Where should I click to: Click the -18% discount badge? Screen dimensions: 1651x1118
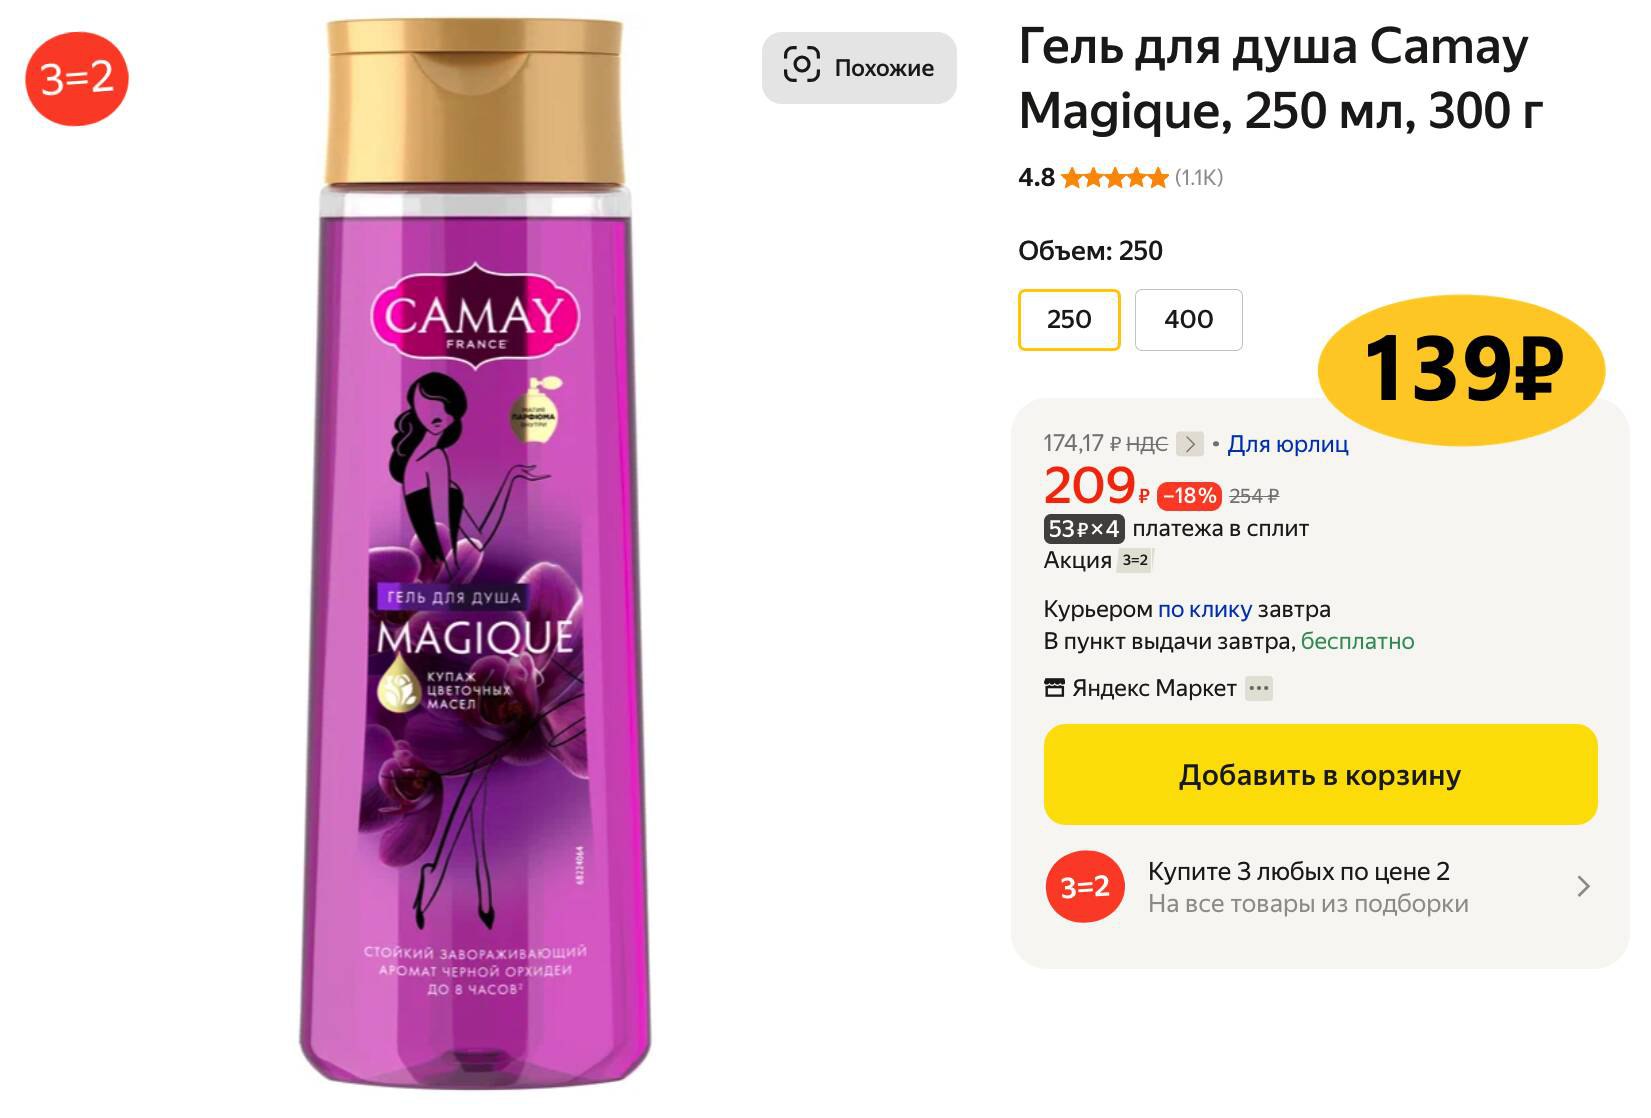1189,496
